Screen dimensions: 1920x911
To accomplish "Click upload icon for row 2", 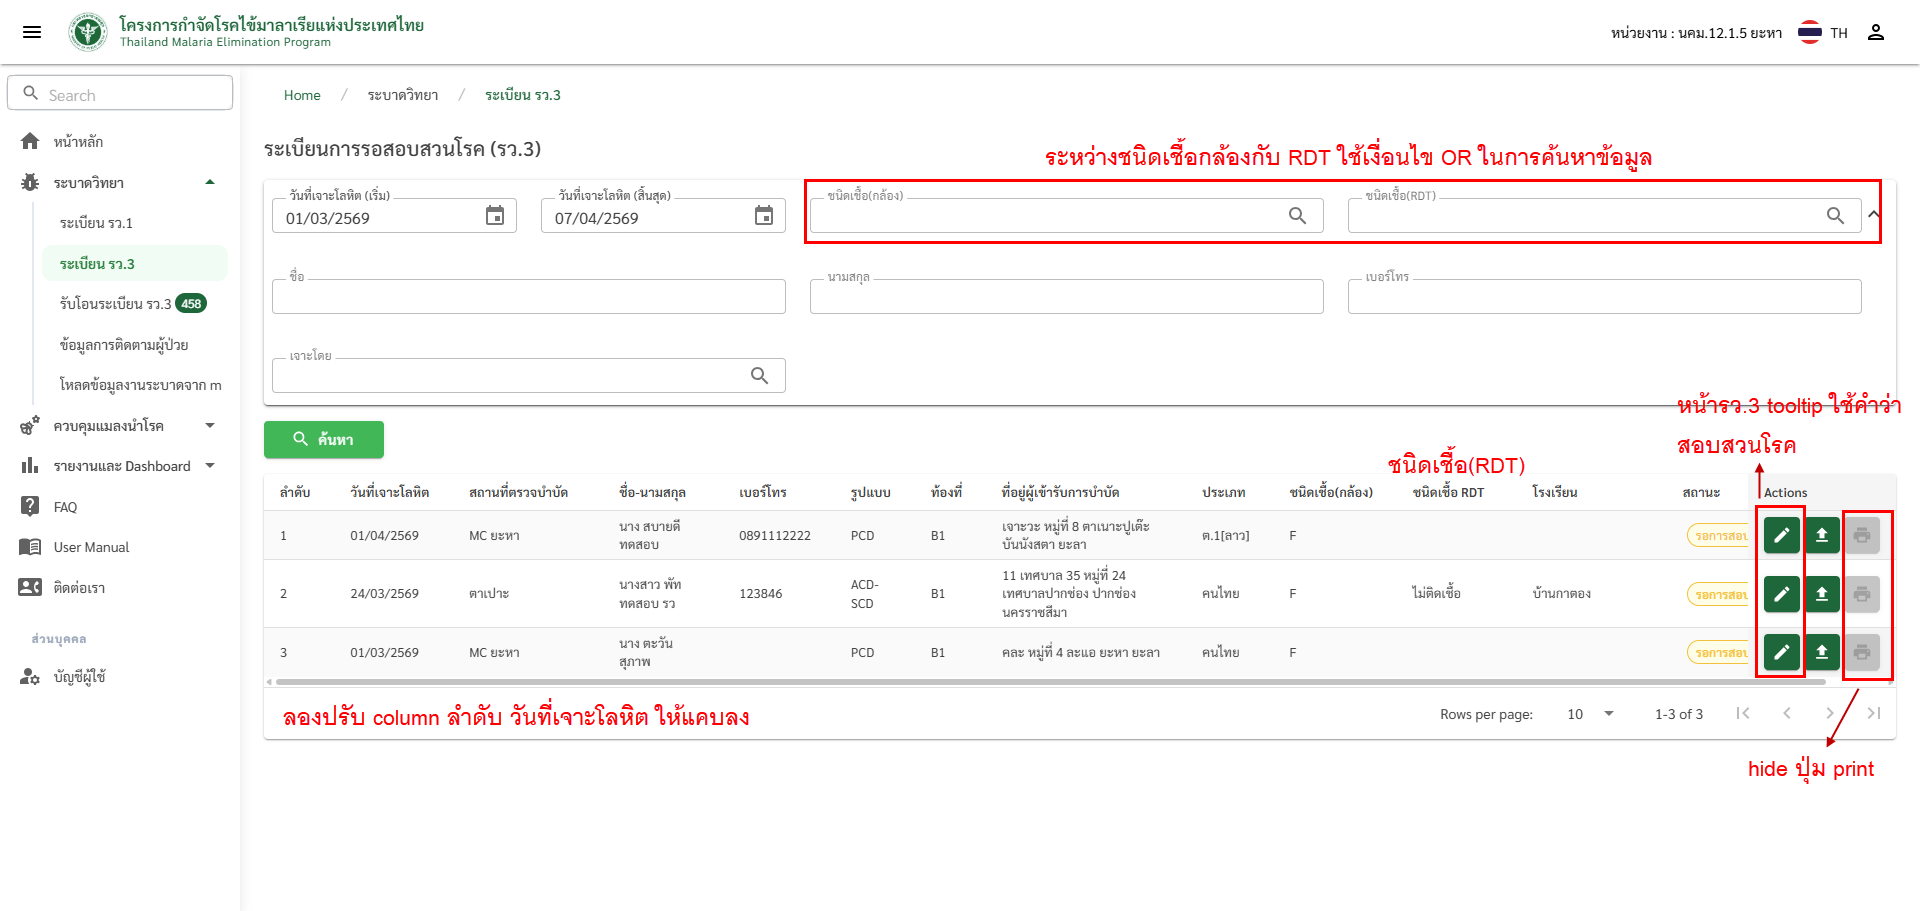I will tap(1822, 594).
